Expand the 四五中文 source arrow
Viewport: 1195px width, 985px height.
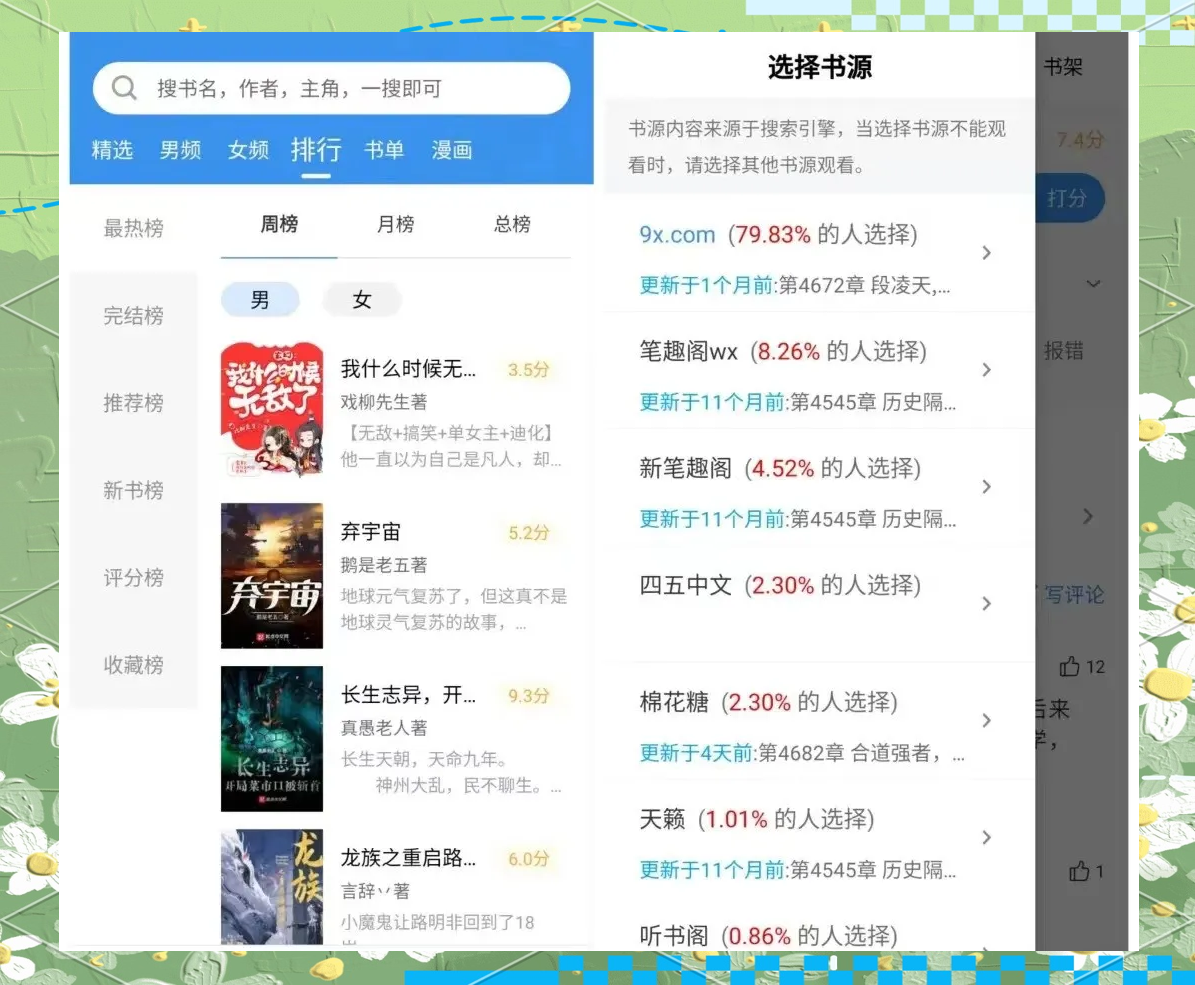tap(987, 604)
